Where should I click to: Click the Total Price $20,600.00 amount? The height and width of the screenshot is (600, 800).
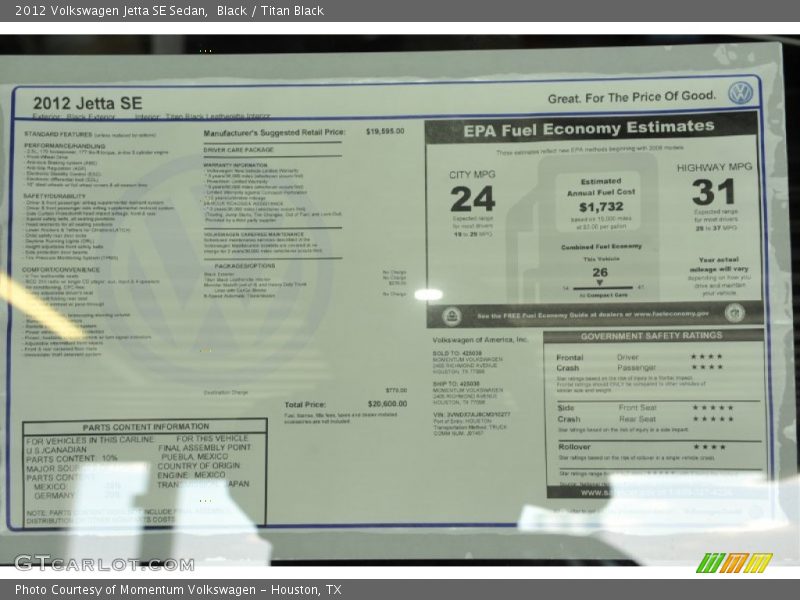click(x=385, y=404)
